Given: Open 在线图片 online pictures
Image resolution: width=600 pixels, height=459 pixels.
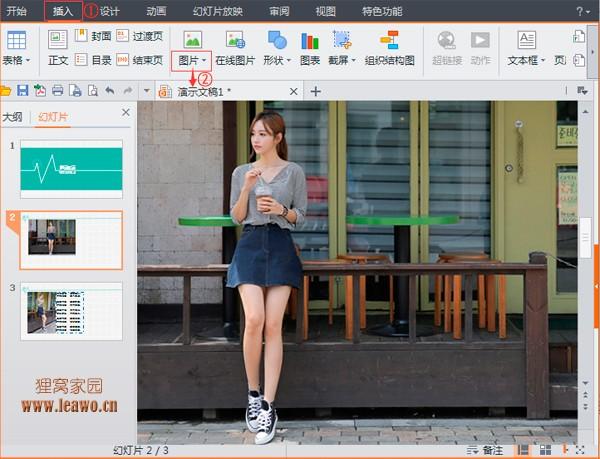Looking at the screenshot, I should pyautogui.click(x=235, y=48).
